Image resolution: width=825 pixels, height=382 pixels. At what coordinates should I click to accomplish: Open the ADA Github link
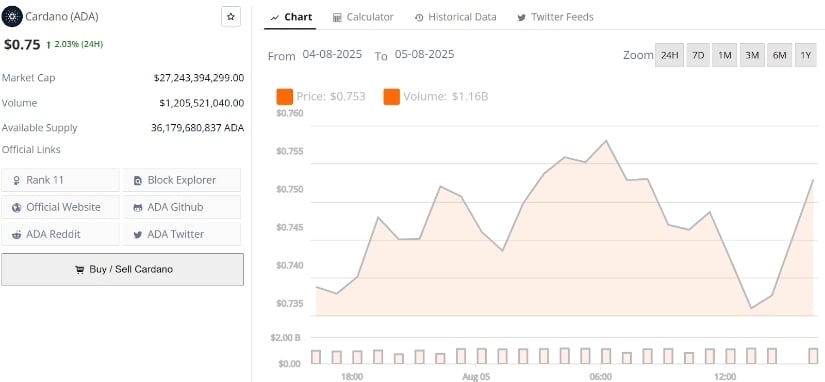(x=182, y=207)
